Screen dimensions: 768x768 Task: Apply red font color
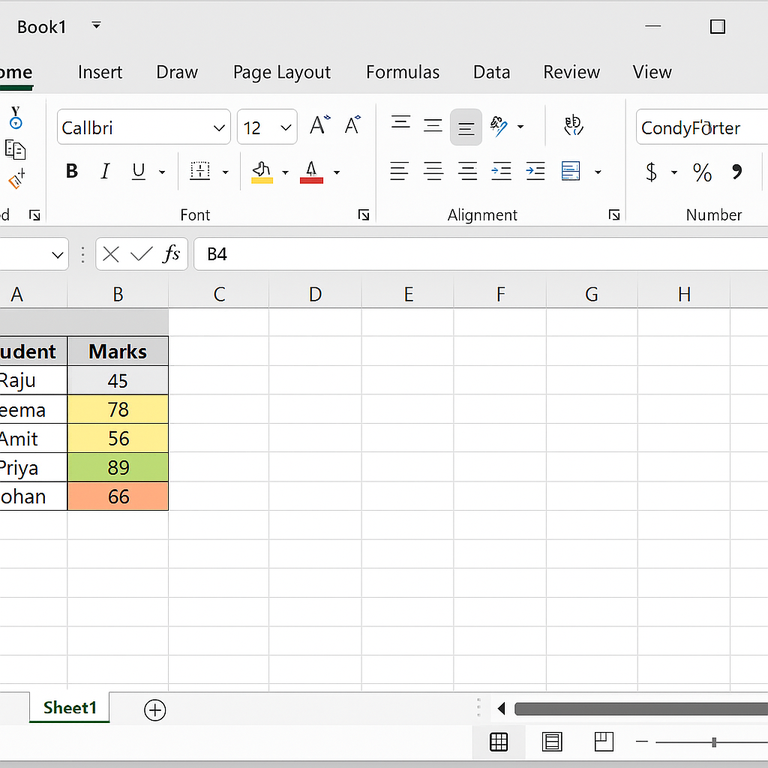click(312, 172)
